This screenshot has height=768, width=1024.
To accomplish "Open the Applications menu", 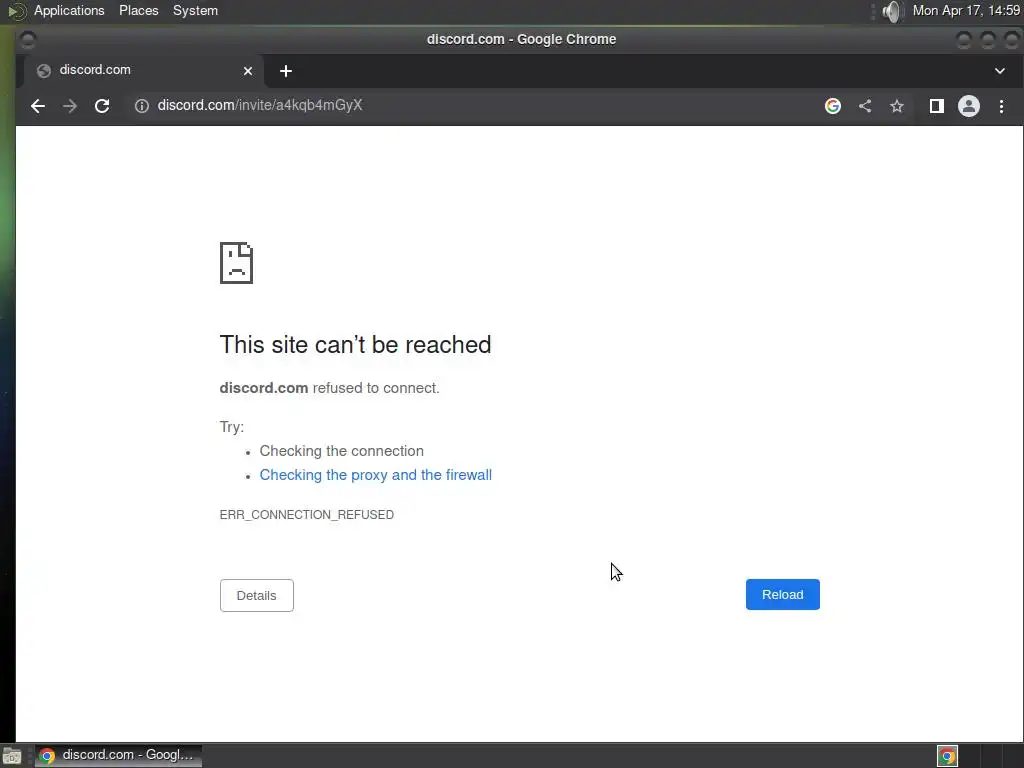I will click(x=69, y=10).
